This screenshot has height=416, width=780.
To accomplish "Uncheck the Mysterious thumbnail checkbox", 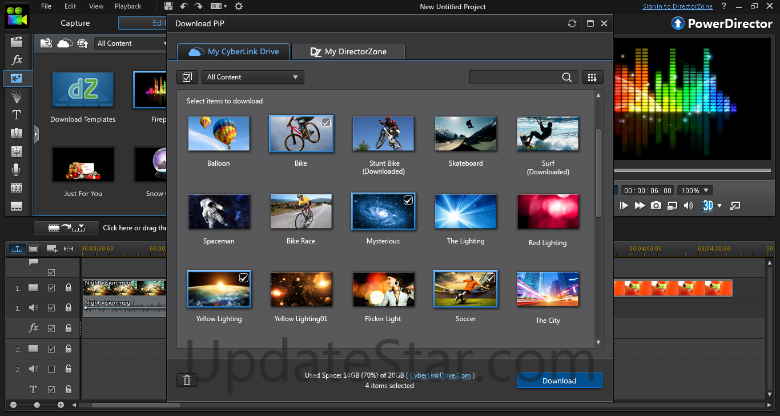I will [x=408, y=200].
